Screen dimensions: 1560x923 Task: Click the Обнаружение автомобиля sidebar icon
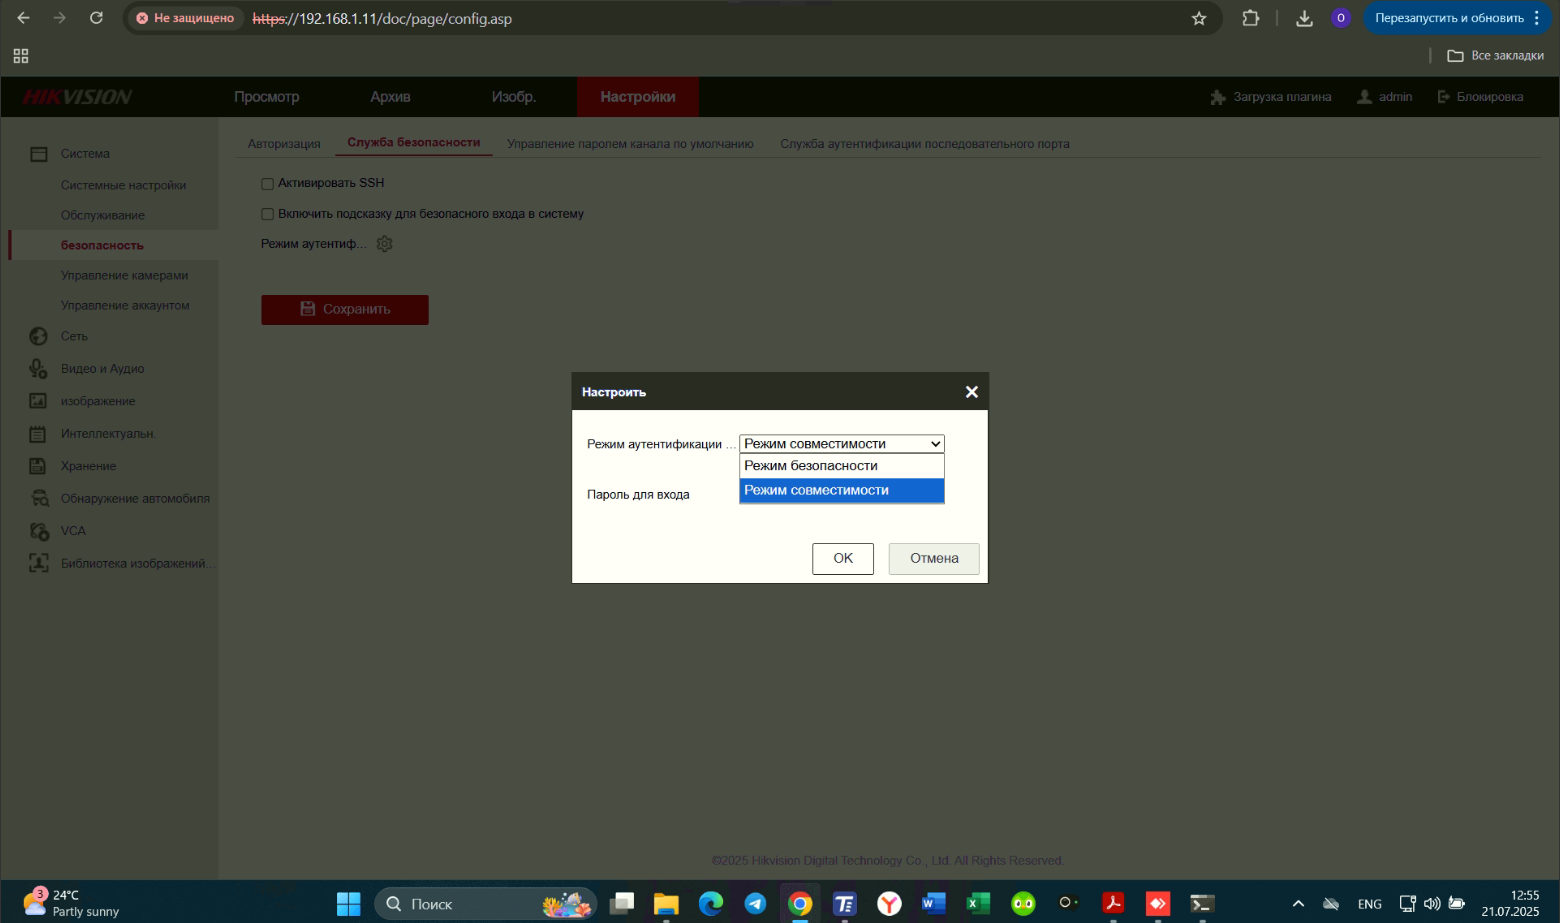(39, 498)
